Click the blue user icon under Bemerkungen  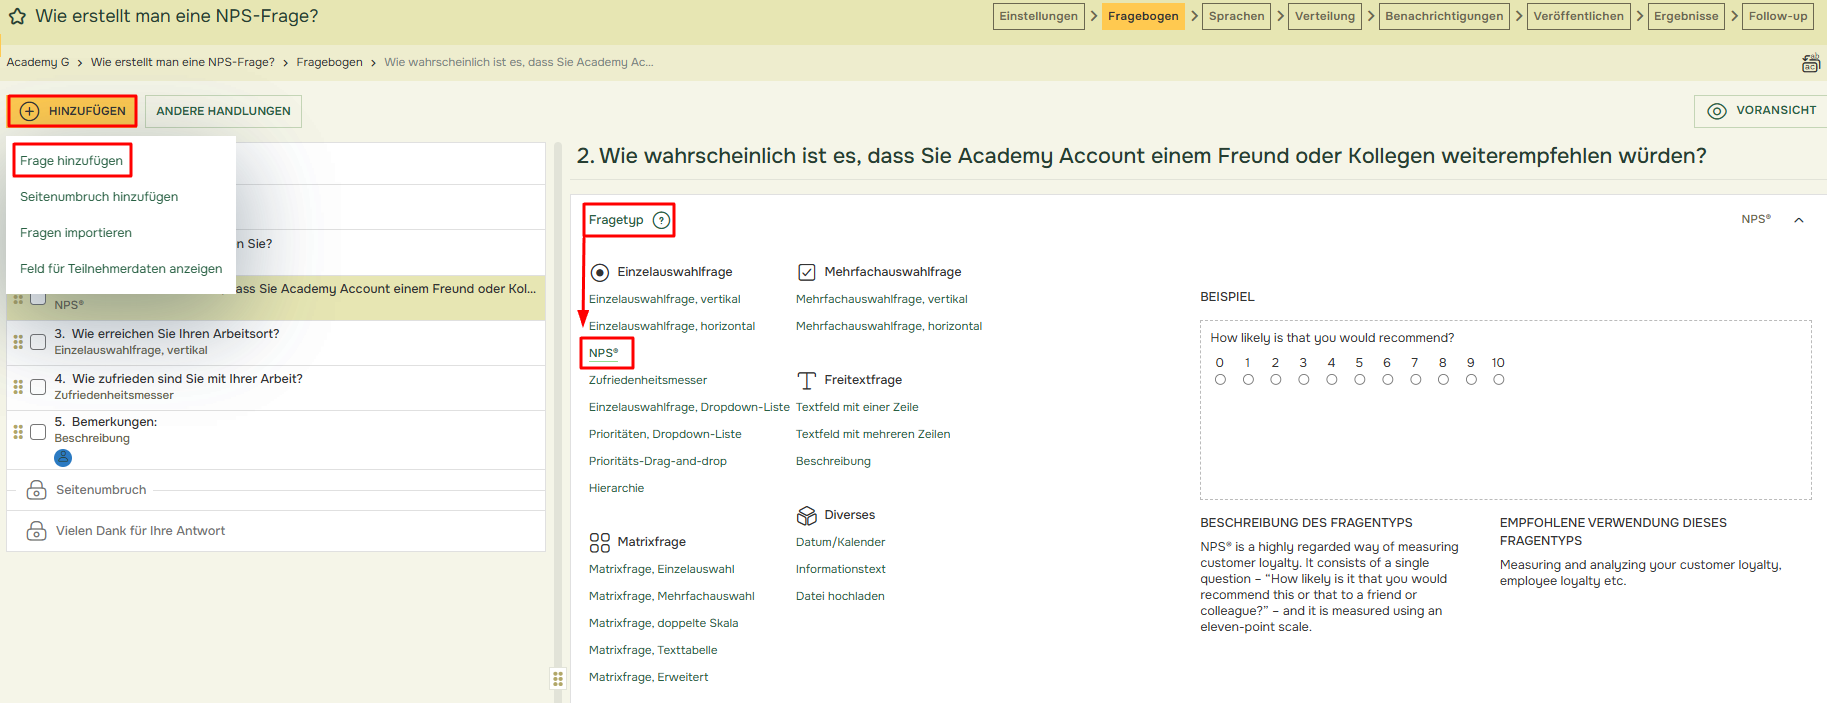pyautogui.click(x=63, y=458)
